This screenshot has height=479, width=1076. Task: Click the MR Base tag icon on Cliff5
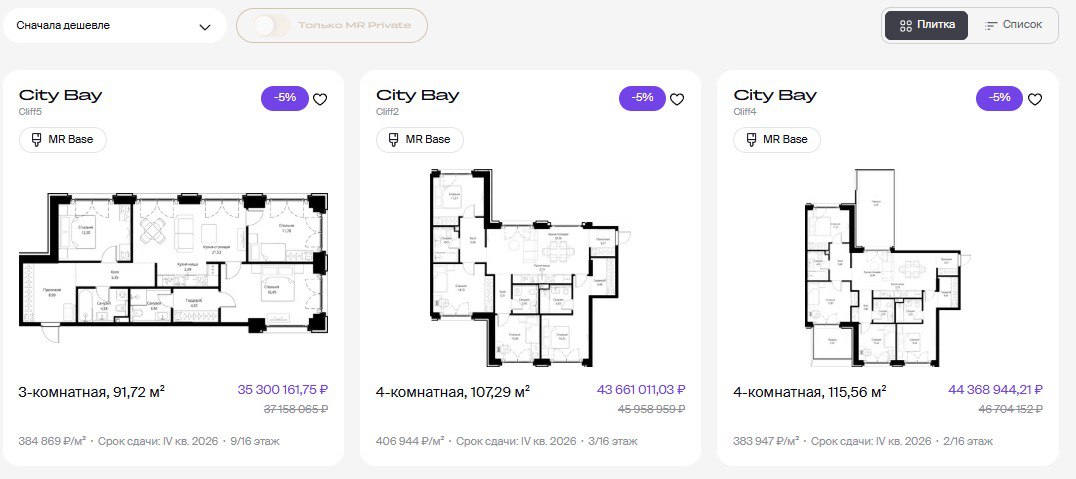tap(37, 139)
